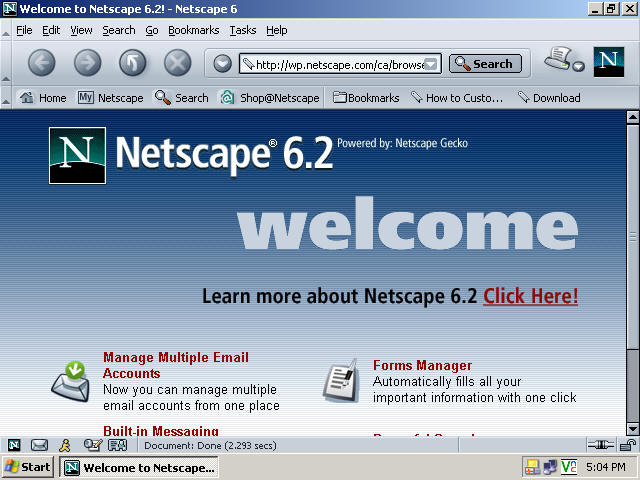Viewport: 640px width, 480px height.
Task: Click the VNC tray icon
Action: [x=569, y=467]
